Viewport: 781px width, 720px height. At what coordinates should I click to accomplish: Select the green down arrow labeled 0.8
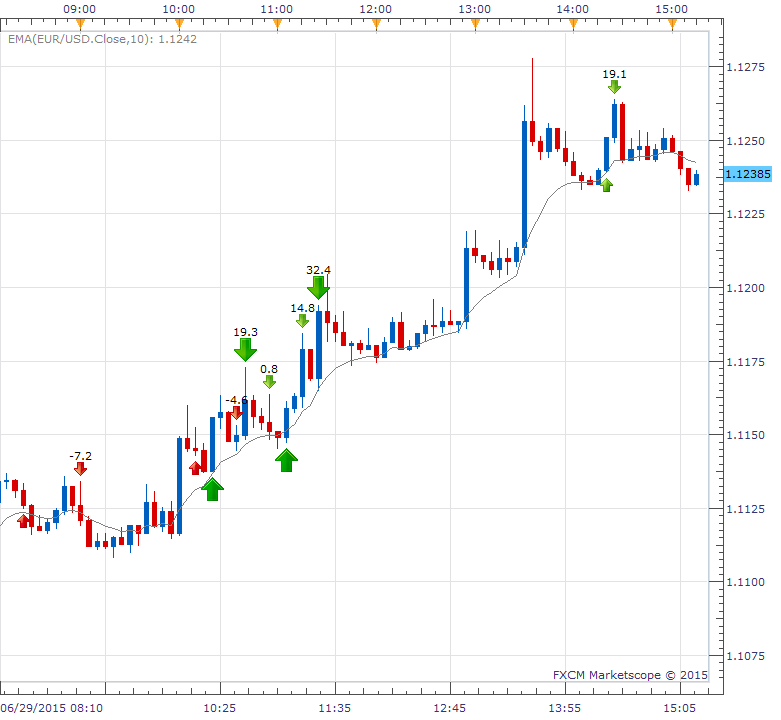[x=269, y=382]
